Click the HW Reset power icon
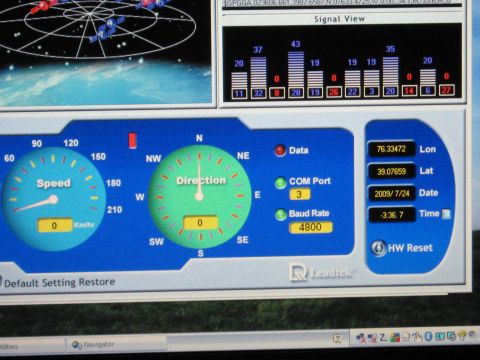The image size is (480, 360). tap(379, 248)
